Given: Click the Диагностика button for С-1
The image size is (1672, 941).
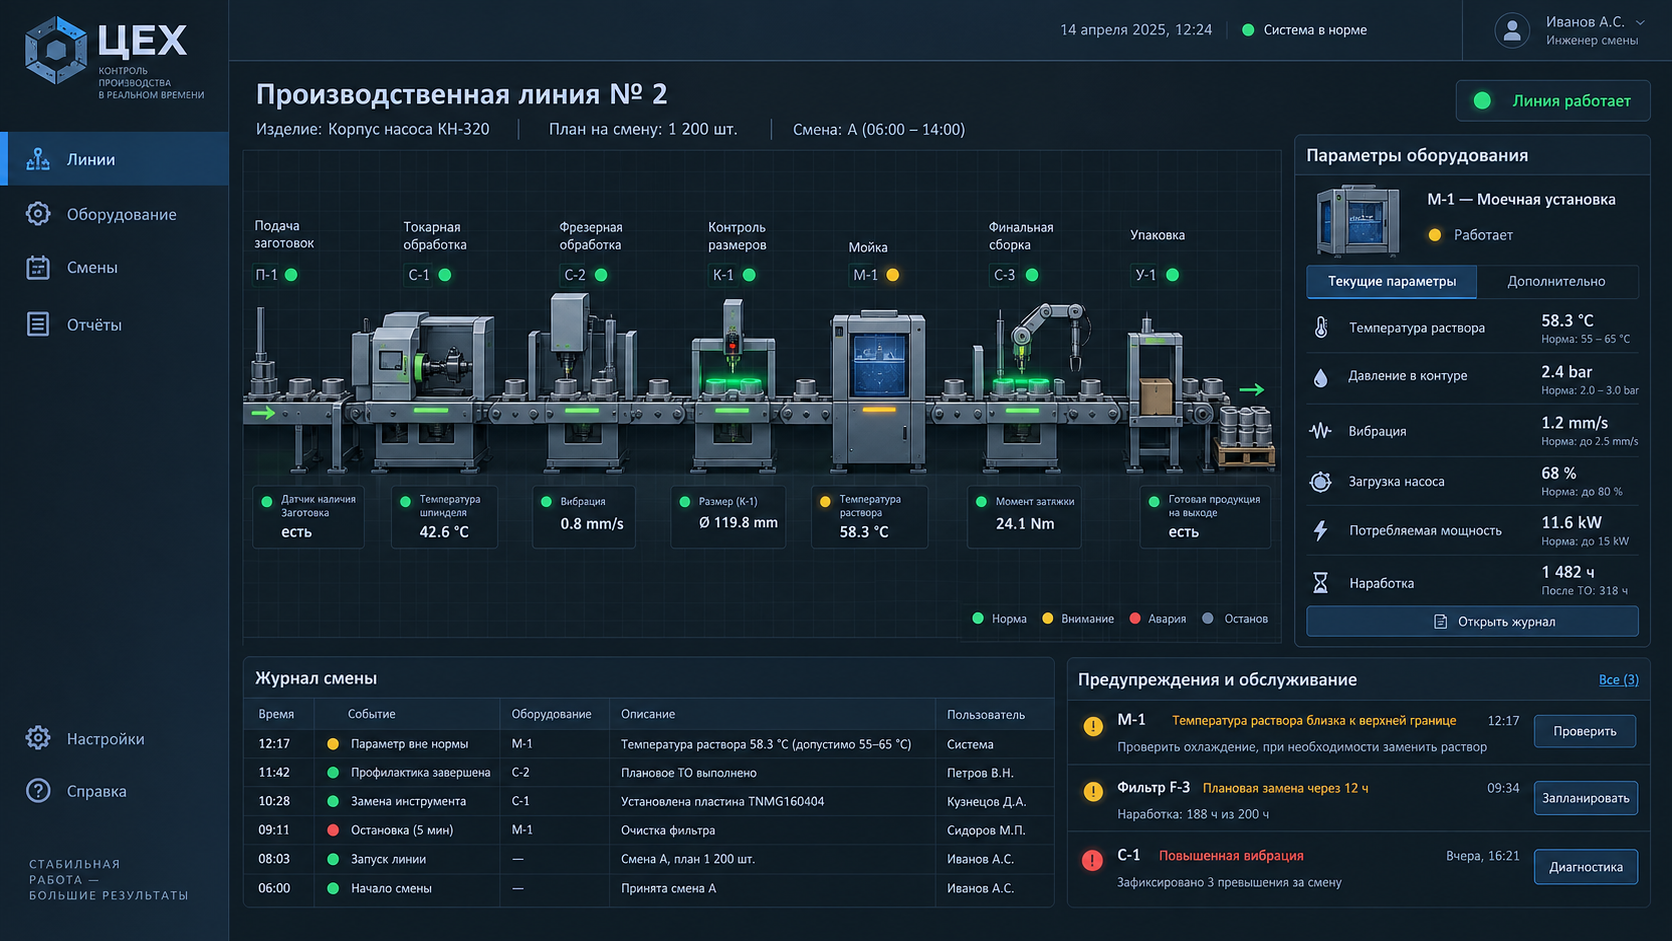Looking at the screenshot, I should (x=1585, y=867).
